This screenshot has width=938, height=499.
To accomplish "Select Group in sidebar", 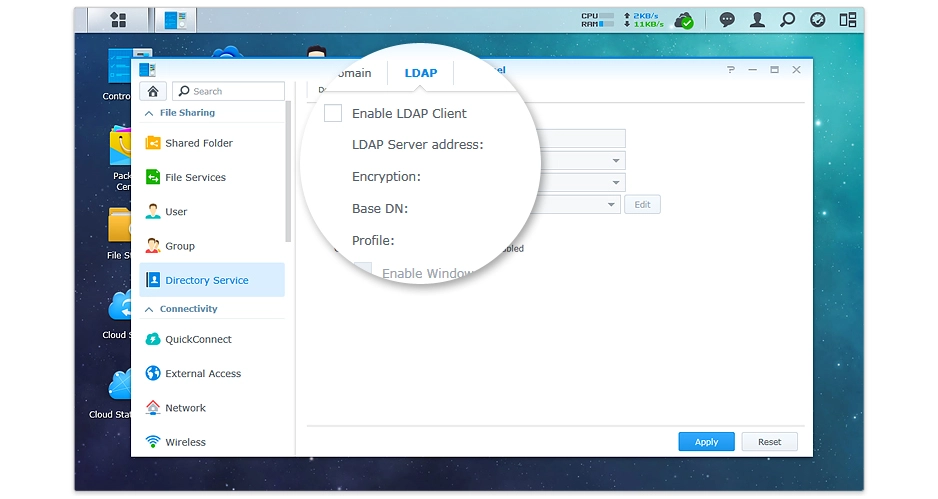I will tap(212, 246).
